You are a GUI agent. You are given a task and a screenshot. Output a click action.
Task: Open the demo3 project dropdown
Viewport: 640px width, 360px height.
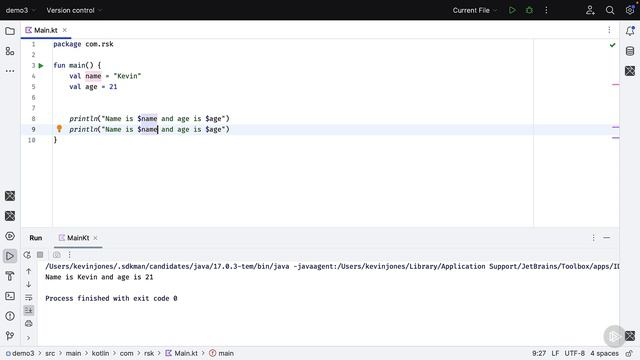(x=20, y=10)
